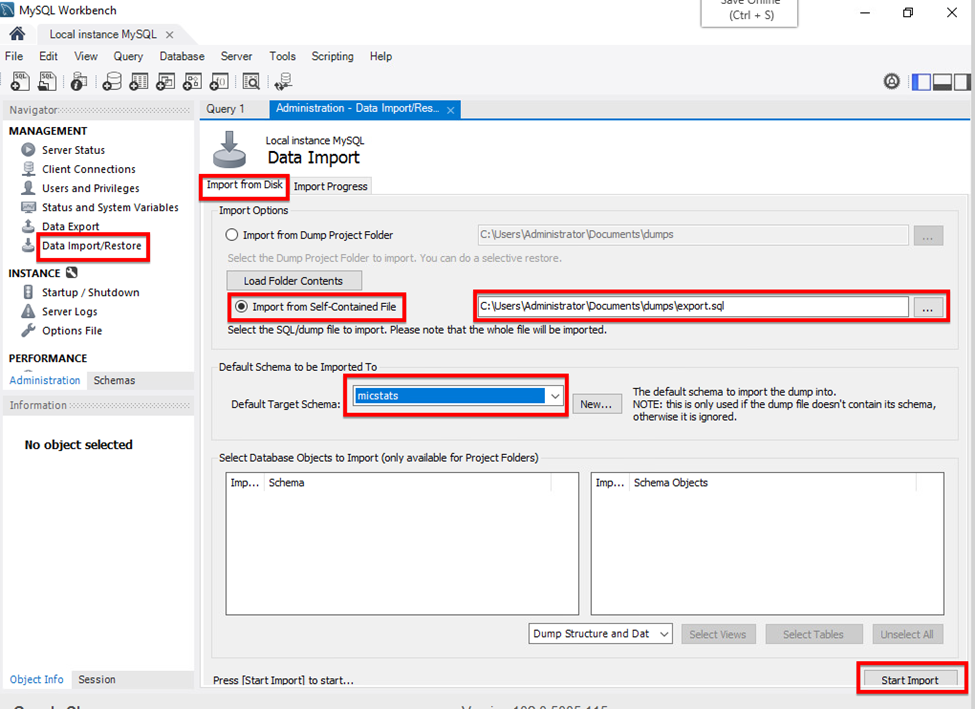The height and width of the screenshot is (709, 975).
Task: Open the Database menu
Action: click(182, 56)
